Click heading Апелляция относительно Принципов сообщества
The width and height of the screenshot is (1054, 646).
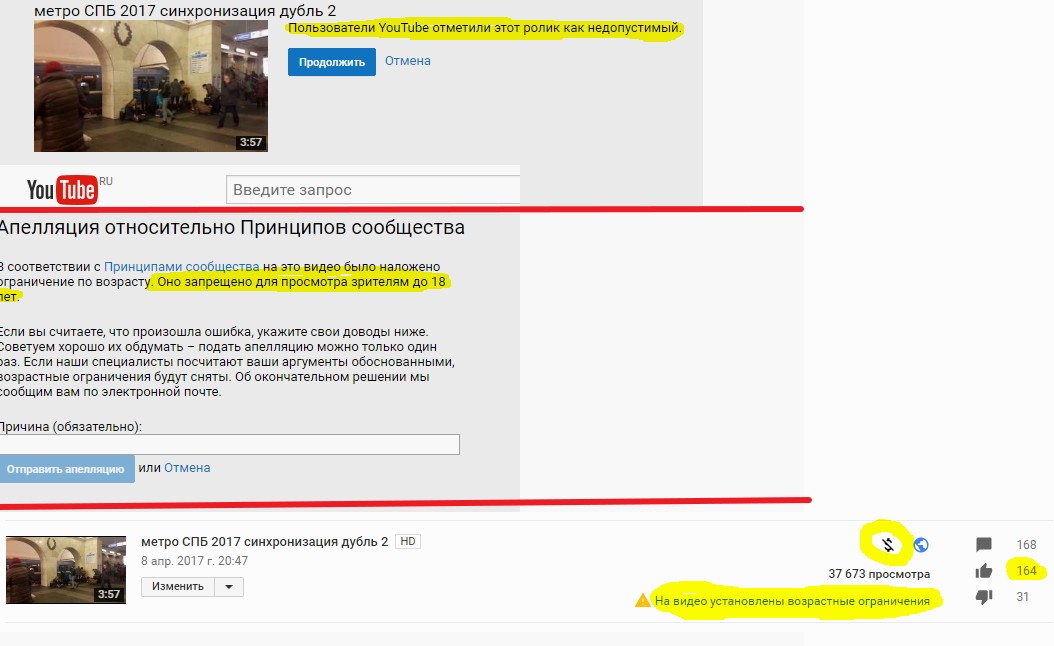[x=232, y=227]
